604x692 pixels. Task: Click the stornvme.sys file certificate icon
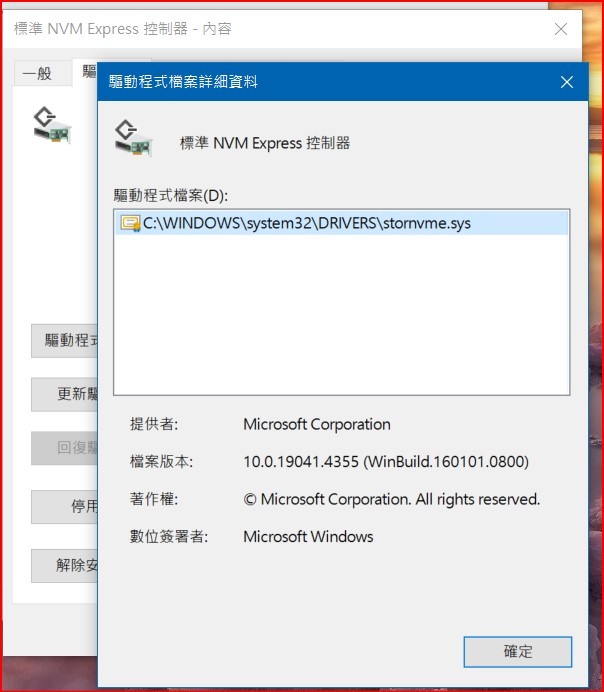point(130,223)
